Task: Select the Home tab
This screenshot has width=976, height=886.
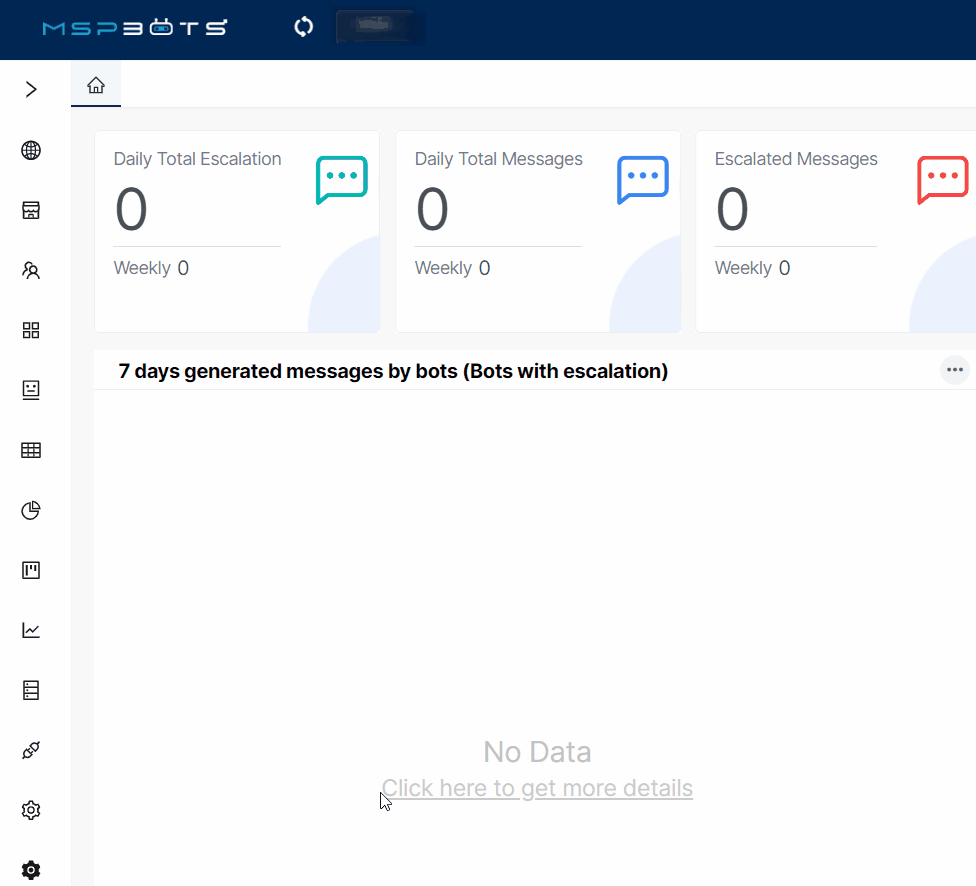Action: (96, 86)
